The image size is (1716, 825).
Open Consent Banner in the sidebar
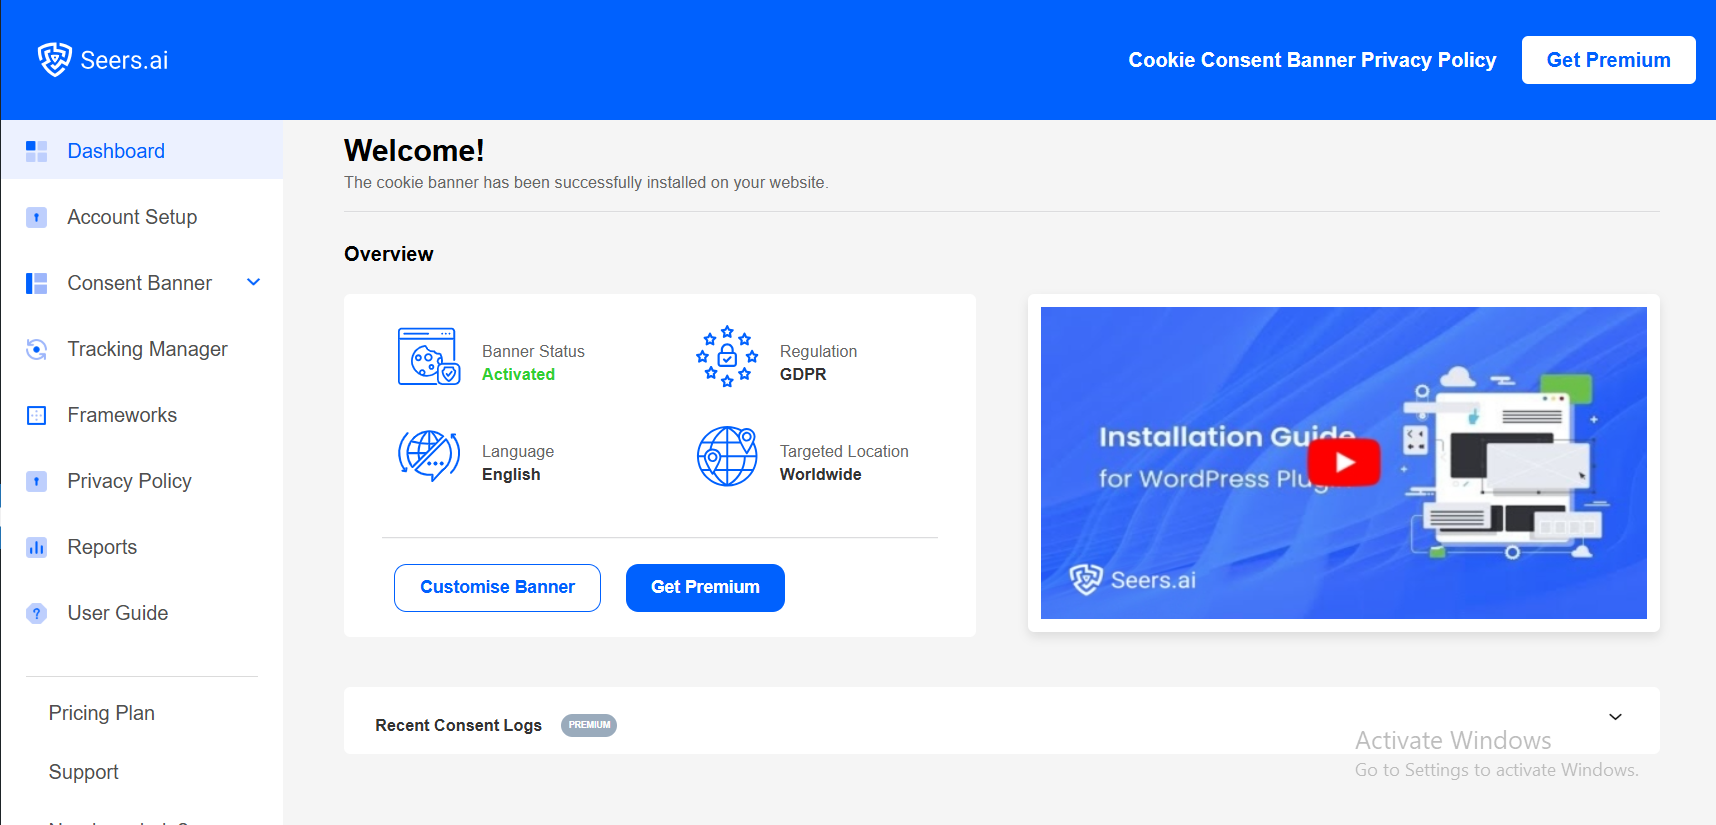pyautogui.click(x=142, y=283)
